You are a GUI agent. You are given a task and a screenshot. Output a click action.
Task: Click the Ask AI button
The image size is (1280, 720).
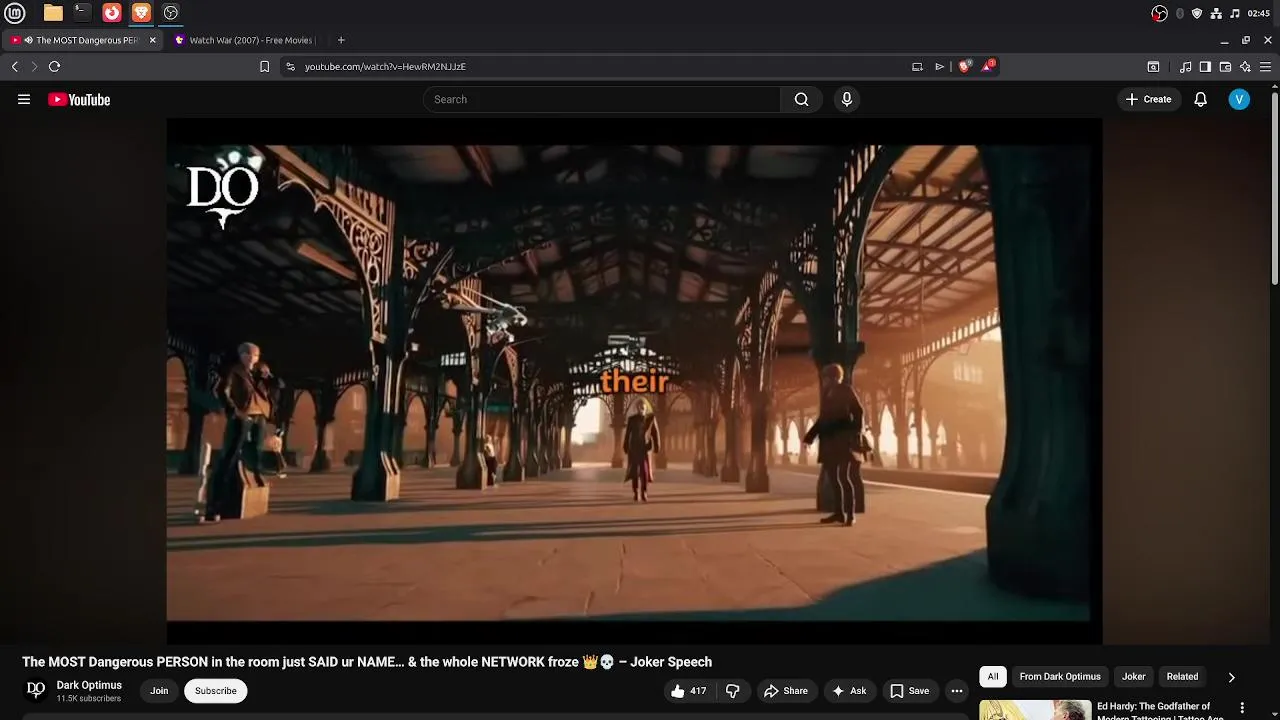(x=849, y=691)
